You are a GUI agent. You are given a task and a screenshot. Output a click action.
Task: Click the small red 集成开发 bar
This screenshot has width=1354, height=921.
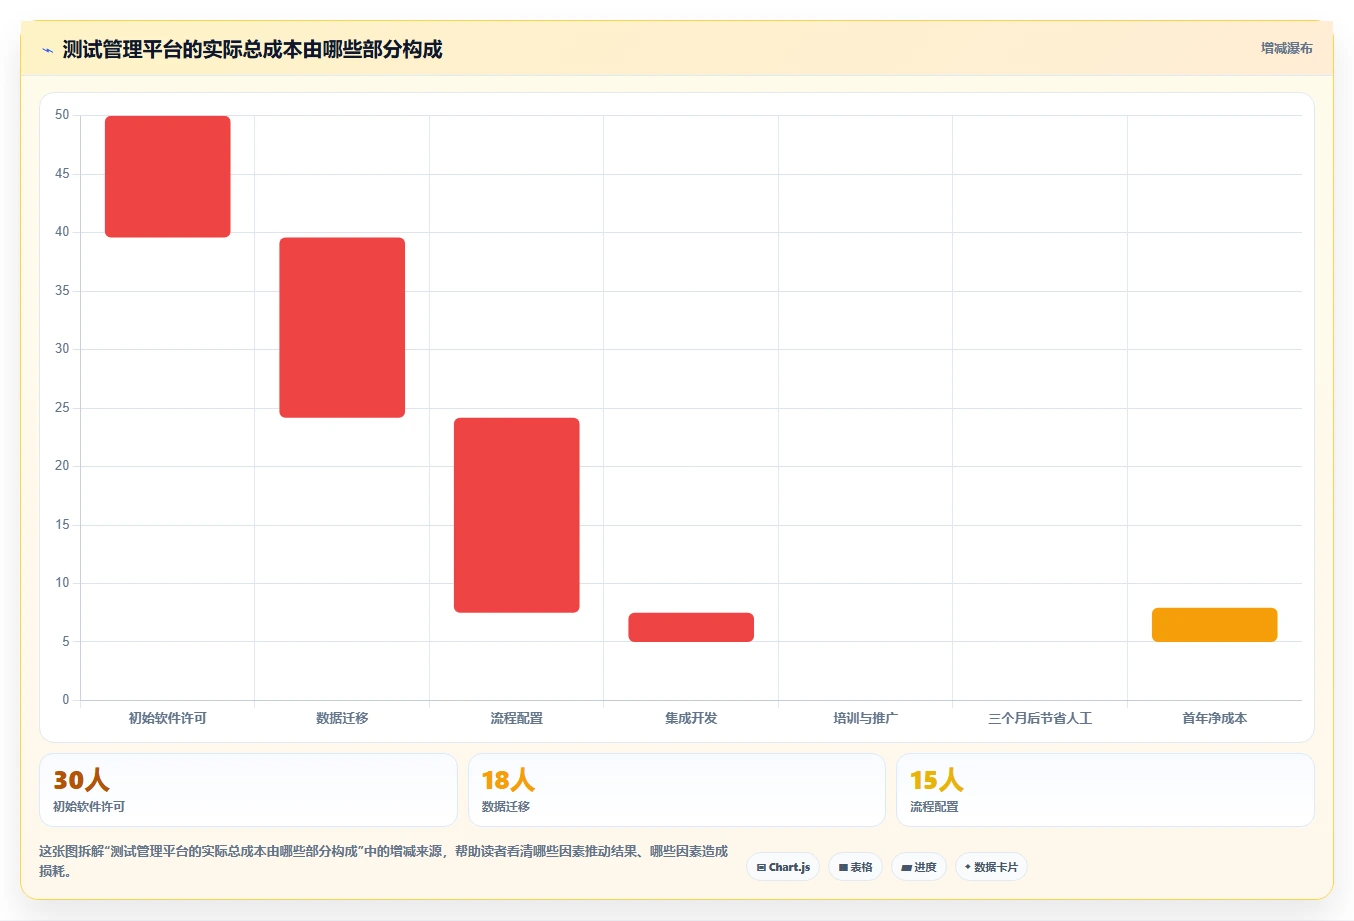click(691, 627)
